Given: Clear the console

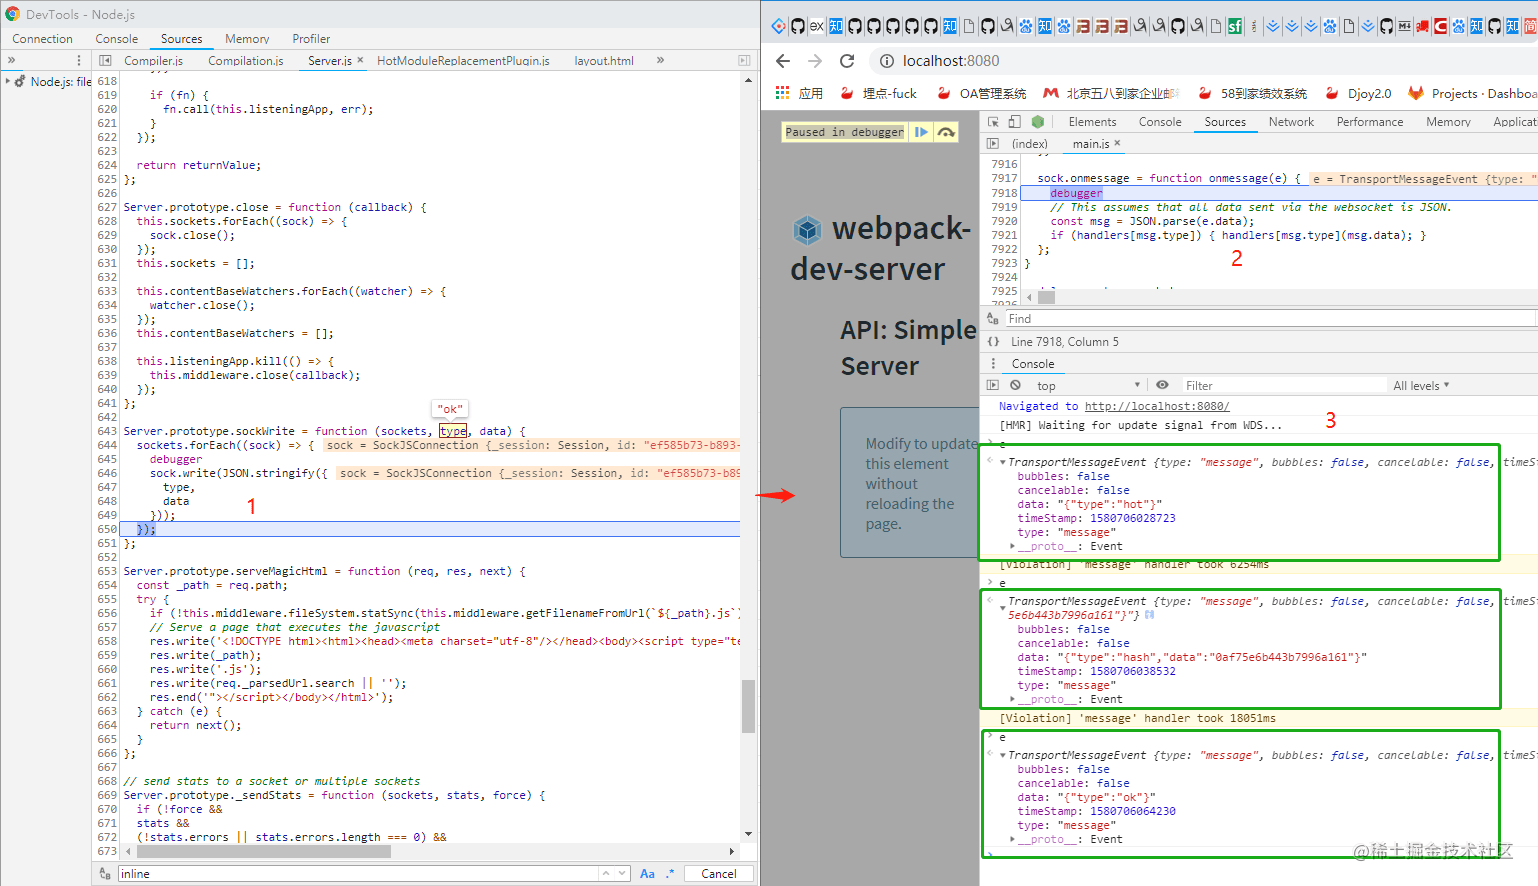Looking at the screenshot, I should pyautogui.click(x=1015, y=386).
